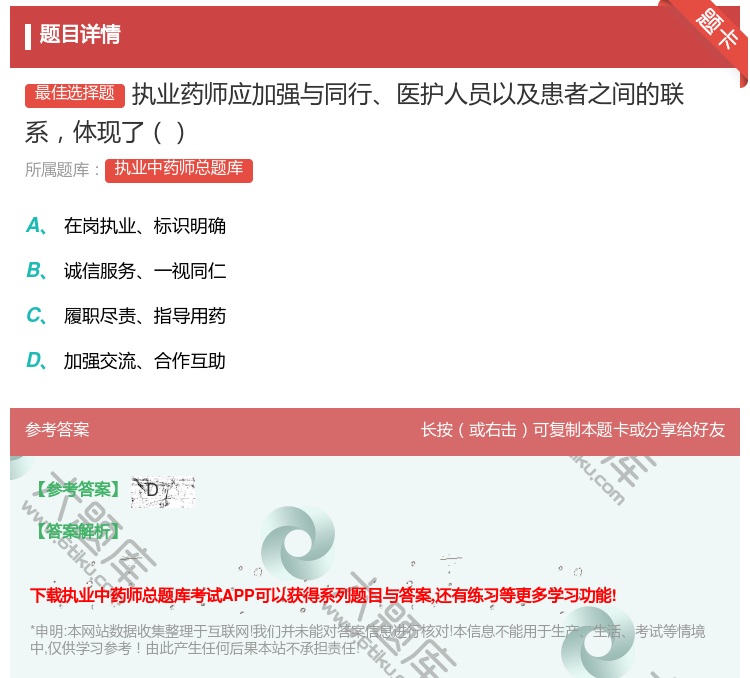Click the 执业中药师总题库 tag
Image resolution: width=750 pixels, height=678 pixels.
coord(179,170)
